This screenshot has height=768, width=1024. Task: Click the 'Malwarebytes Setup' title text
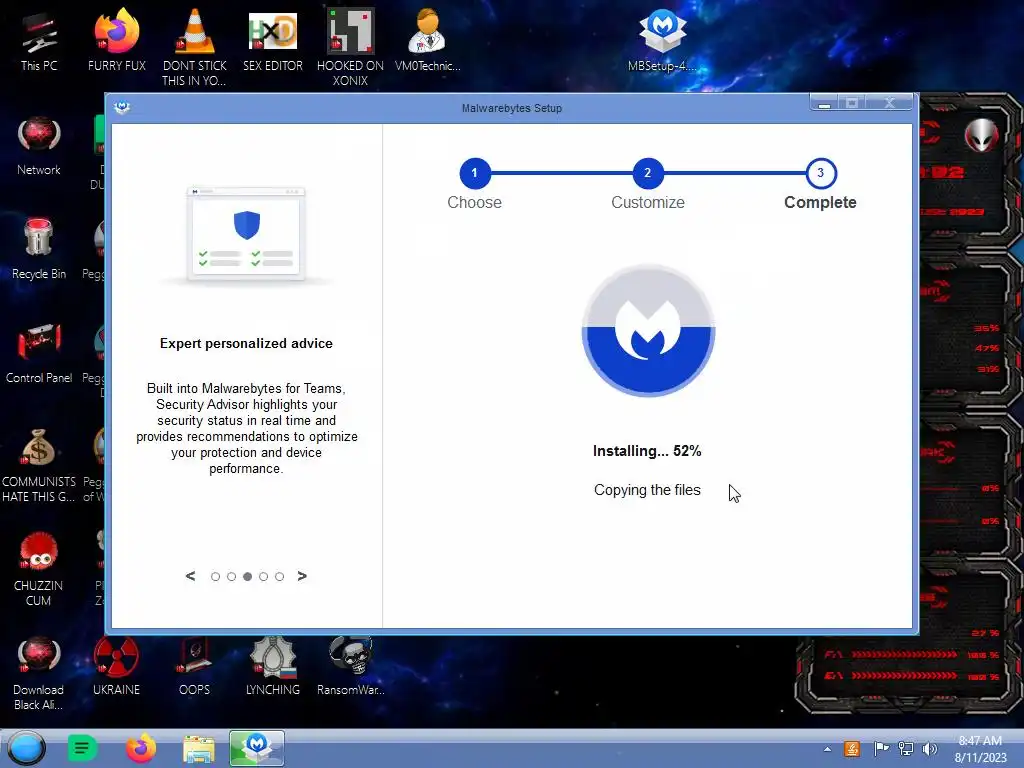(x=511, y=108)
